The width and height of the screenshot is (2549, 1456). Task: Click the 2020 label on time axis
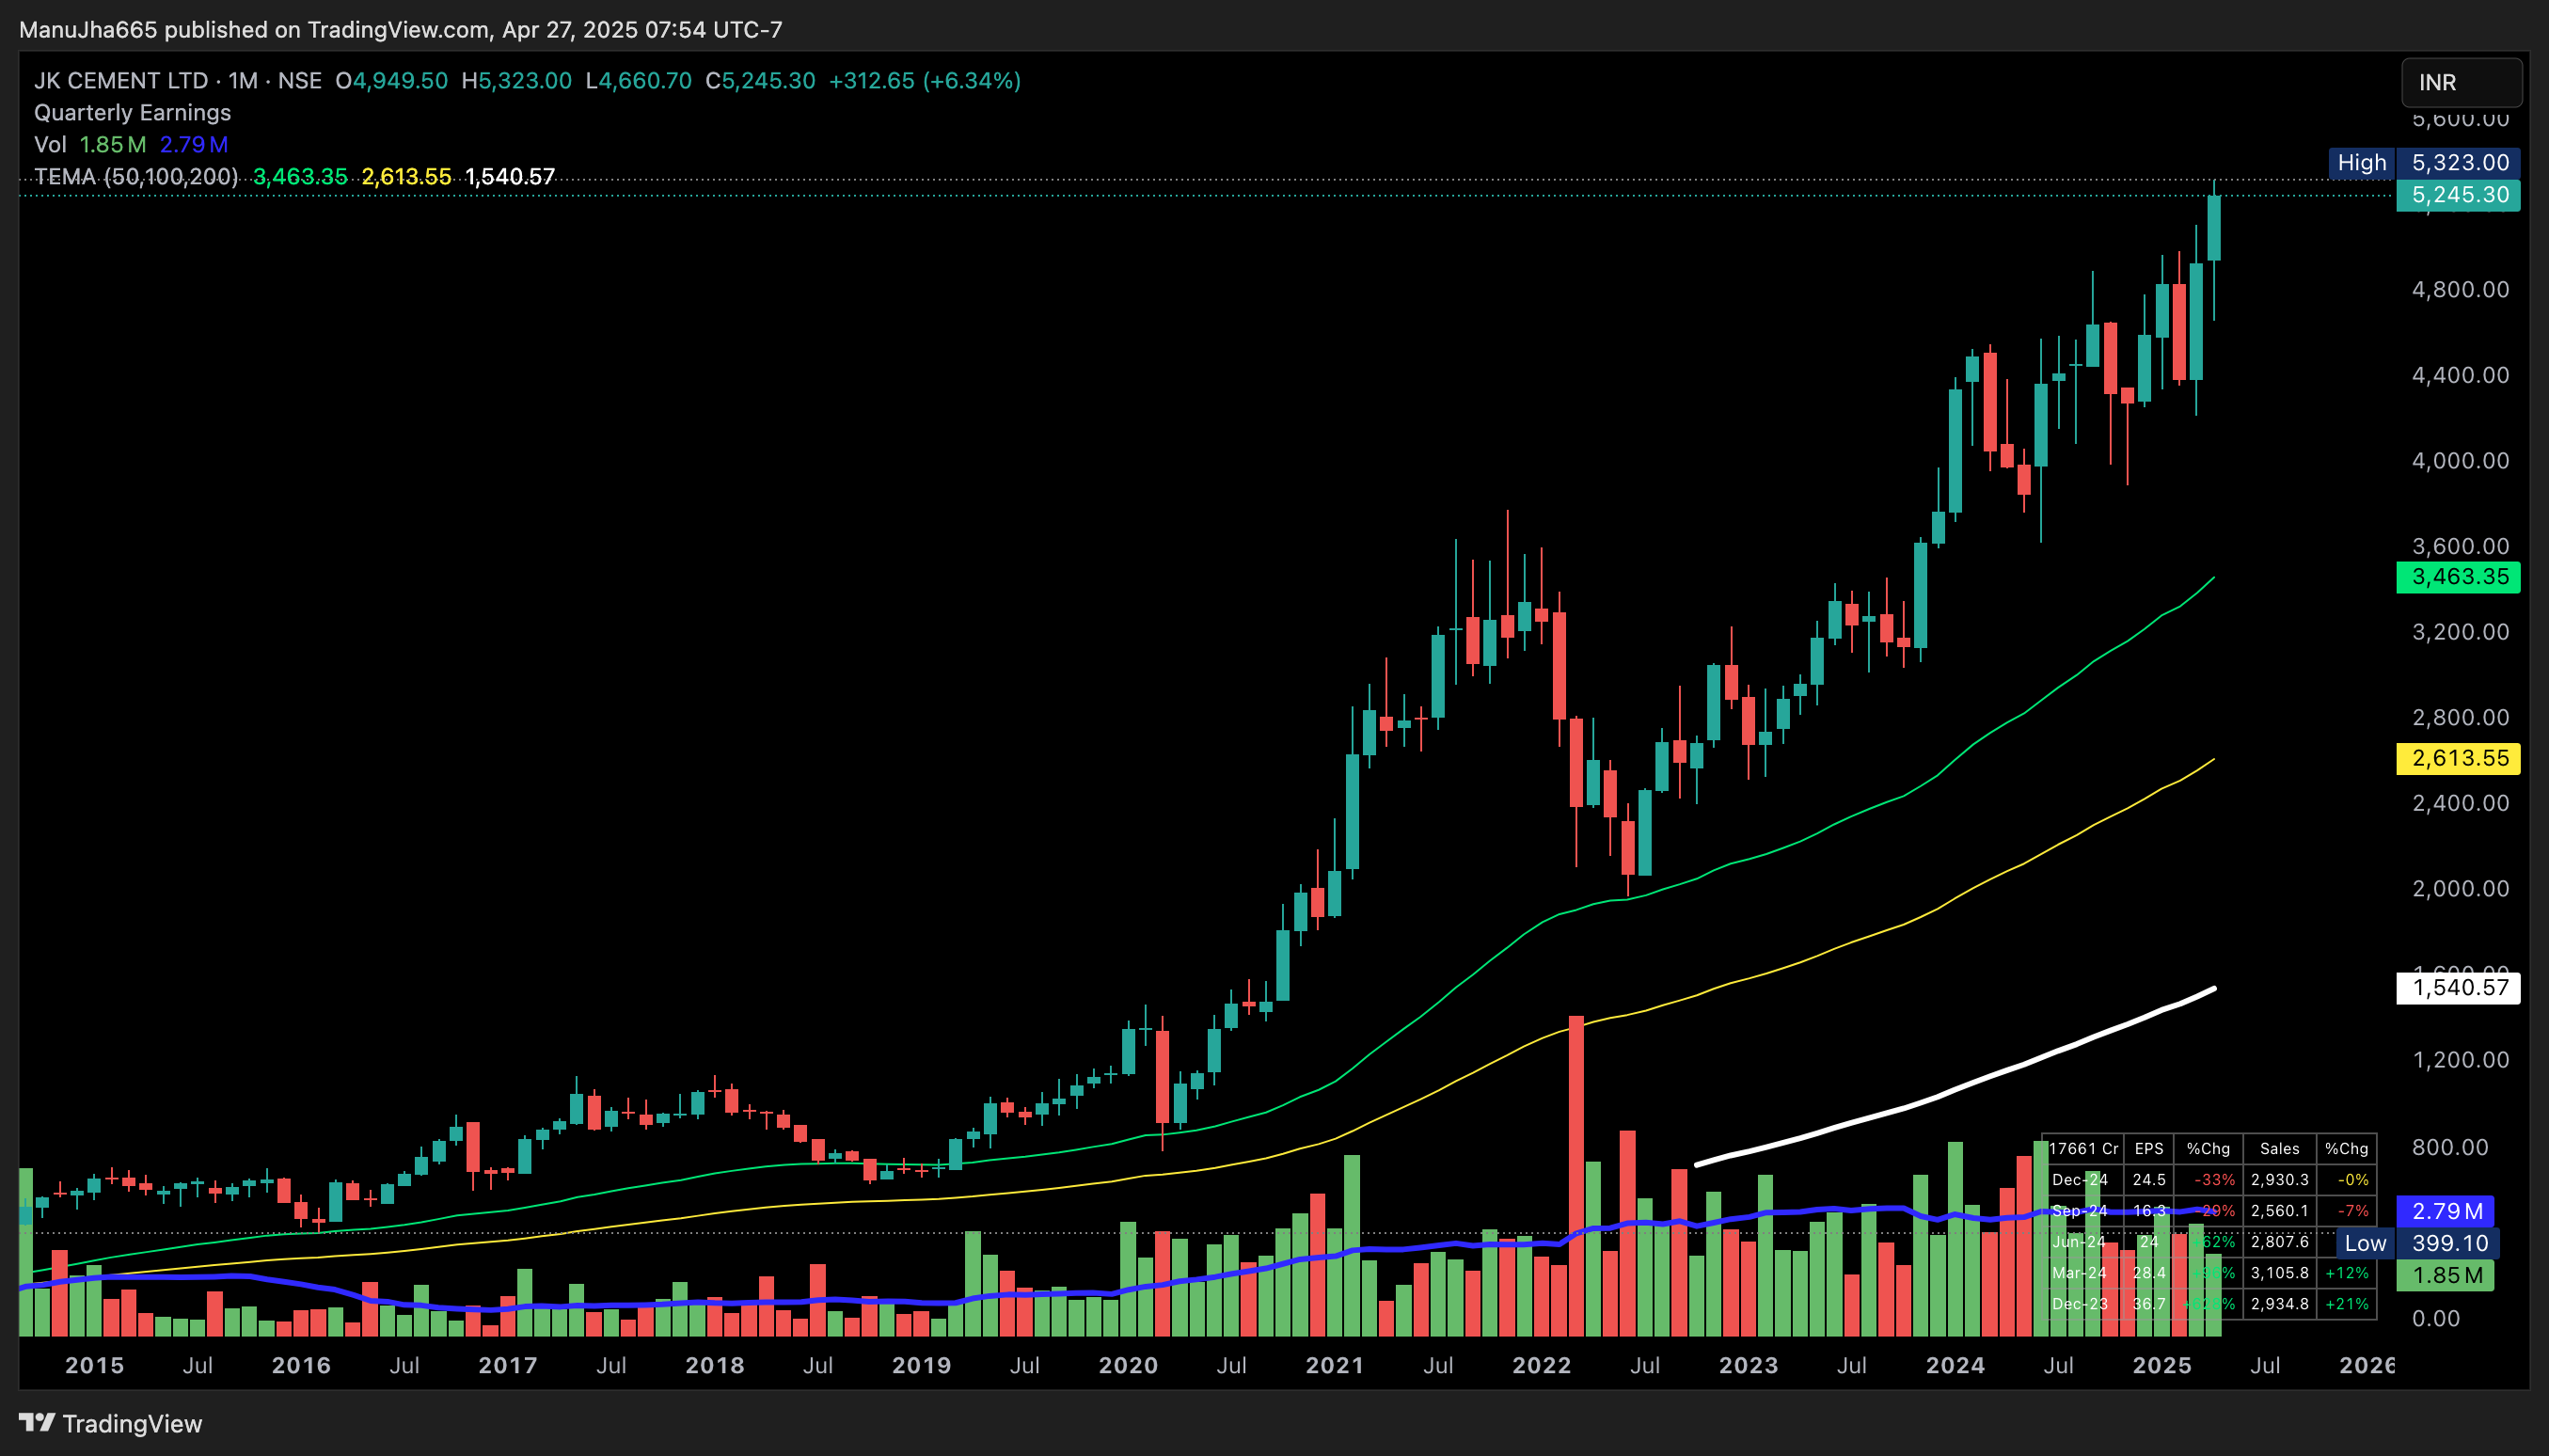[1128, 1366]
